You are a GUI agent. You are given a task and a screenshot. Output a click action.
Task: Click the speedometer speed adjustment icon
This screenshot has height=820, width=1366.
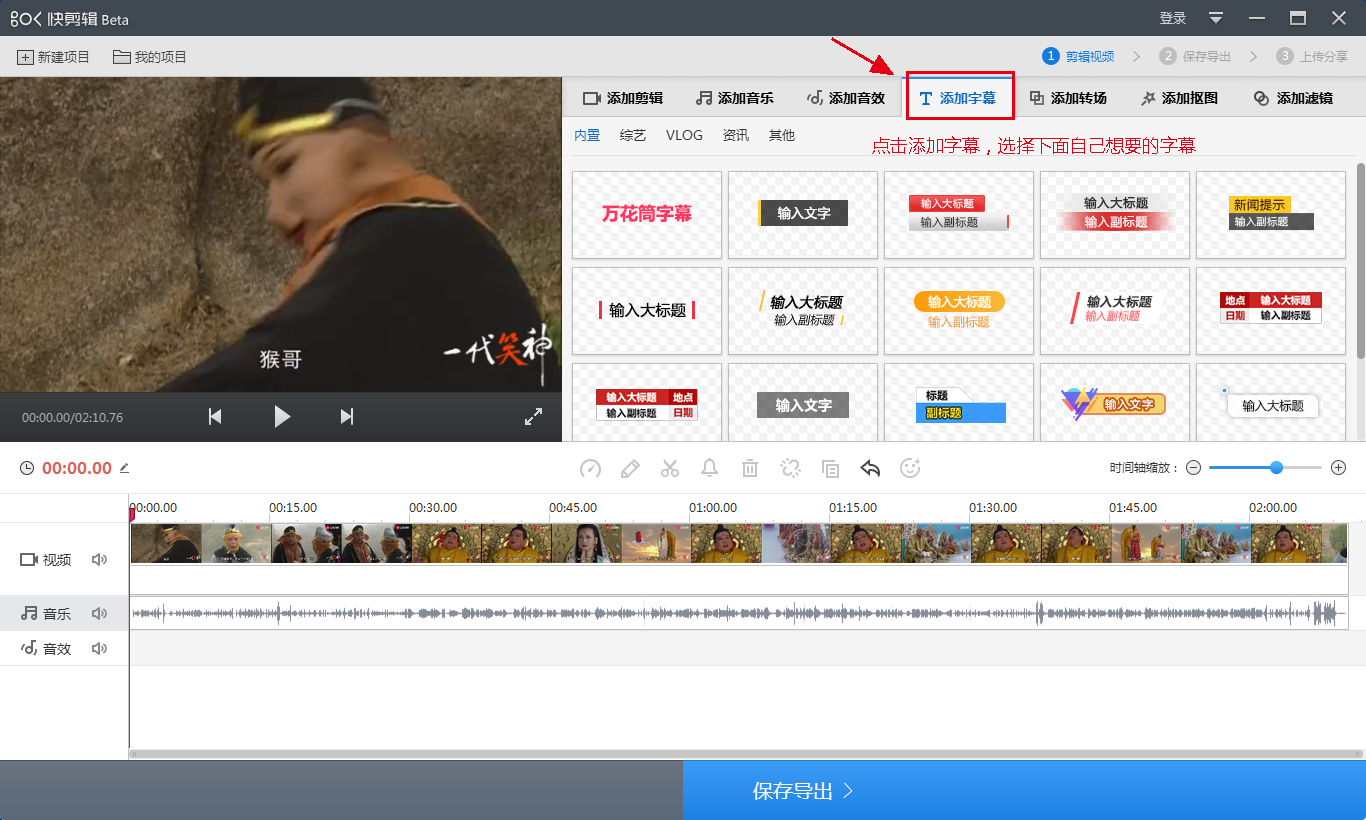pyautogui.click(x=590, y=468)
